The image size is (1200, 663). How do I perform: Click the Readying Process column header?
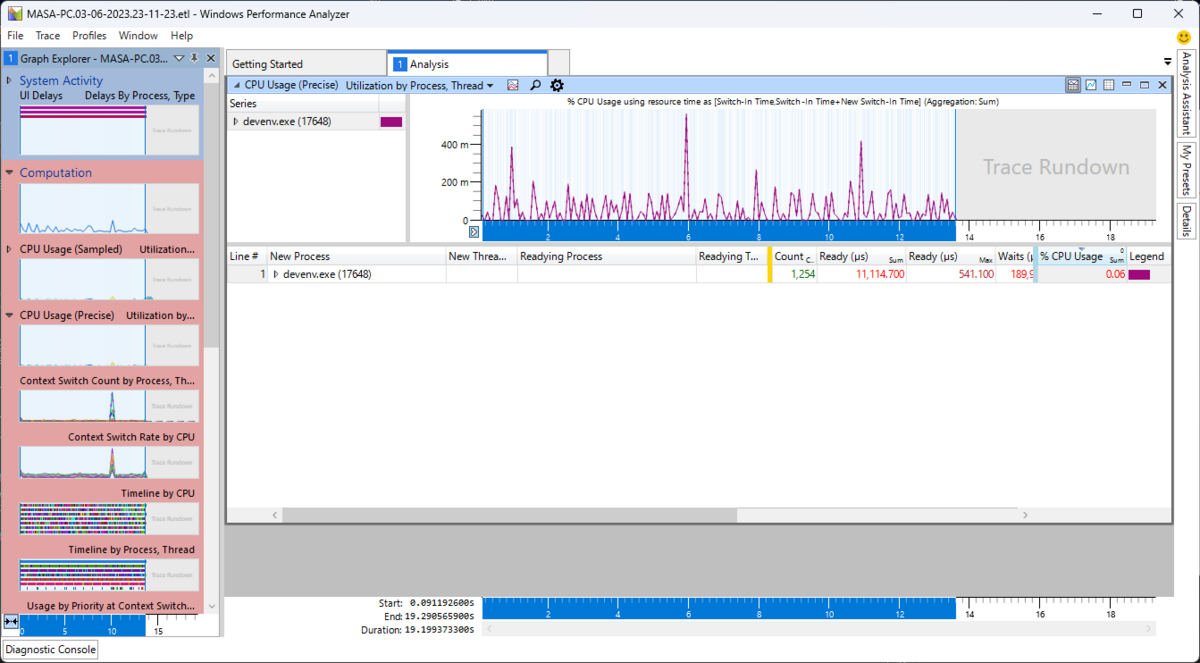[607, 257]
